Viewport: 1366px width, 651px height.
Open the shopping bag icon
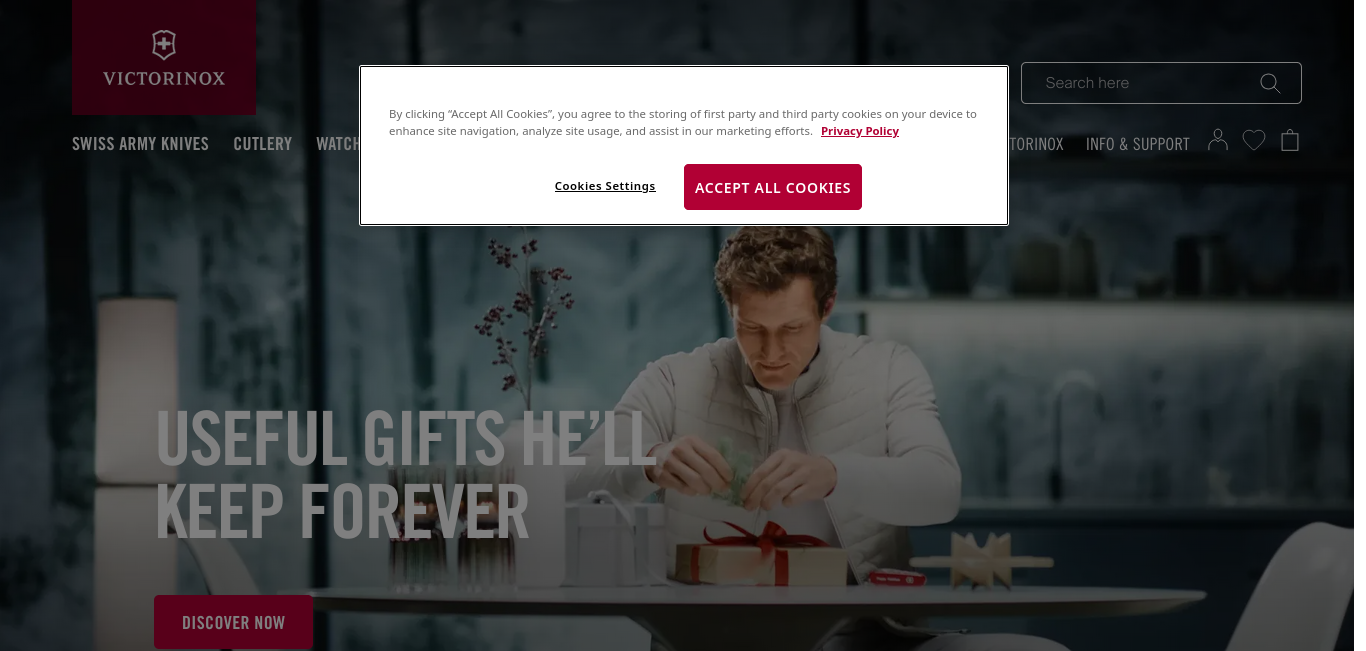tap(1290, 140)
